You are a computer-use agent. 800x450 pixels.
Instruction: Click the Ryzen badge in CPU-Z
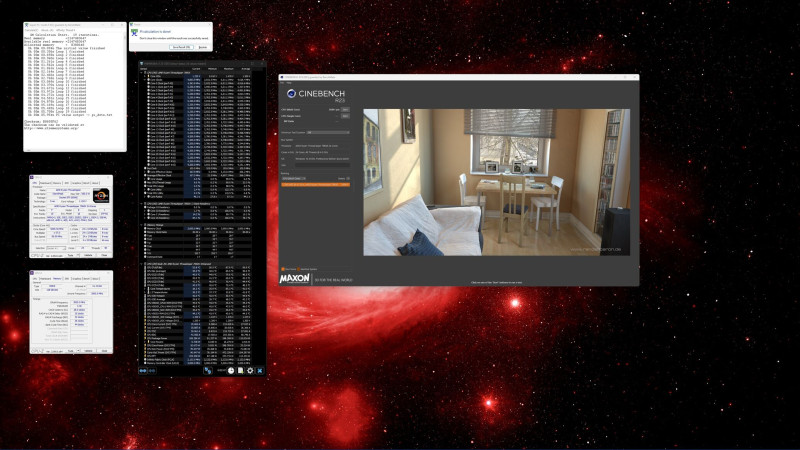point(101,196)
